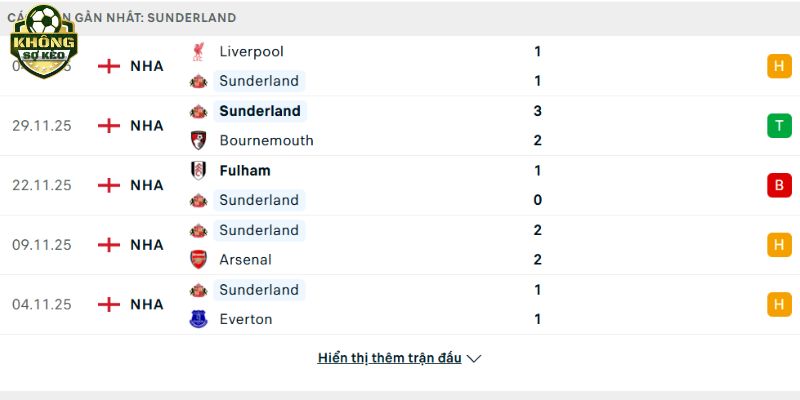Open the Liverpool team name link
Viewport: 800px width, 400px height.
click(251, 51)
